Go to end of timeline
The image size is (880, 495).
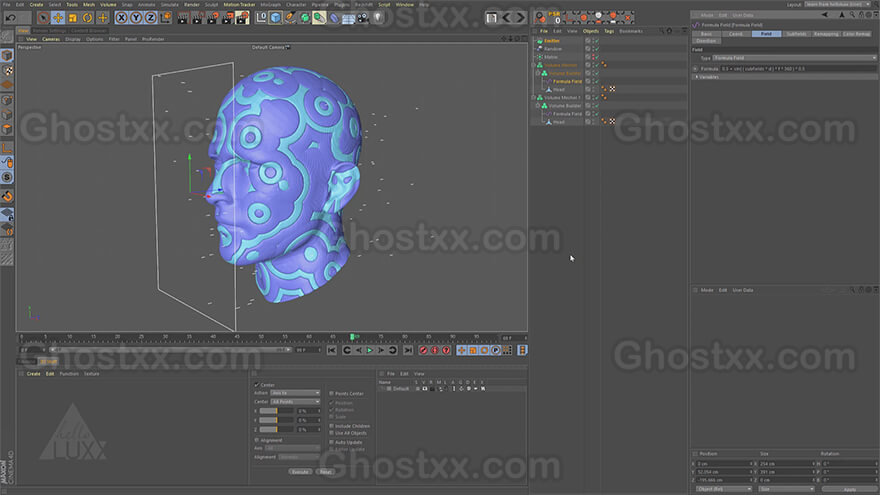tap(408, 350)
